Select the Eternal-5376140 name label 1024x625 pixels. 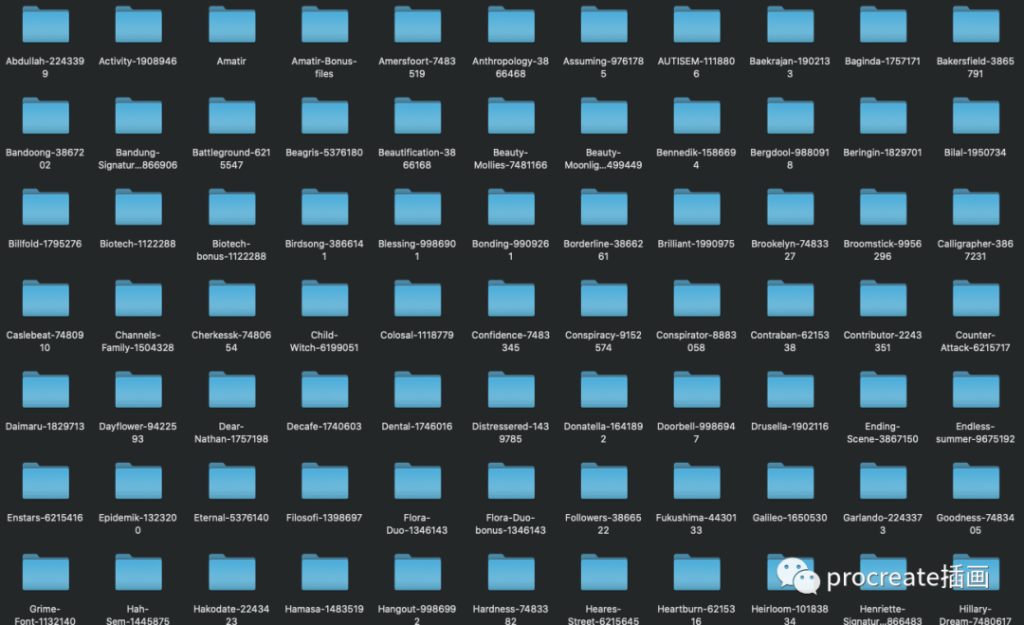(x=231, y=519)
